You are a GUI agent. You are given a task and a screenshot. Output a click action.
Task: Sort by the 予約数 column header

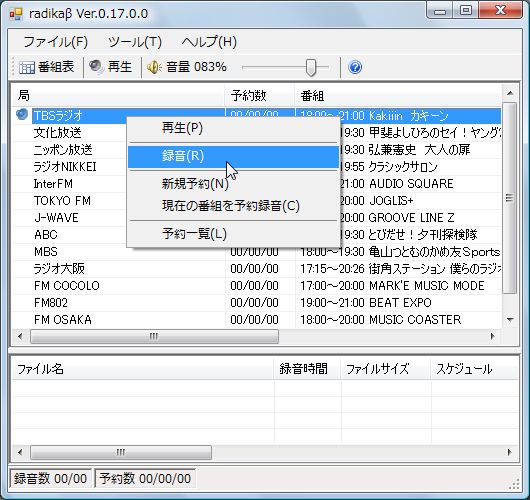point(260,96)
